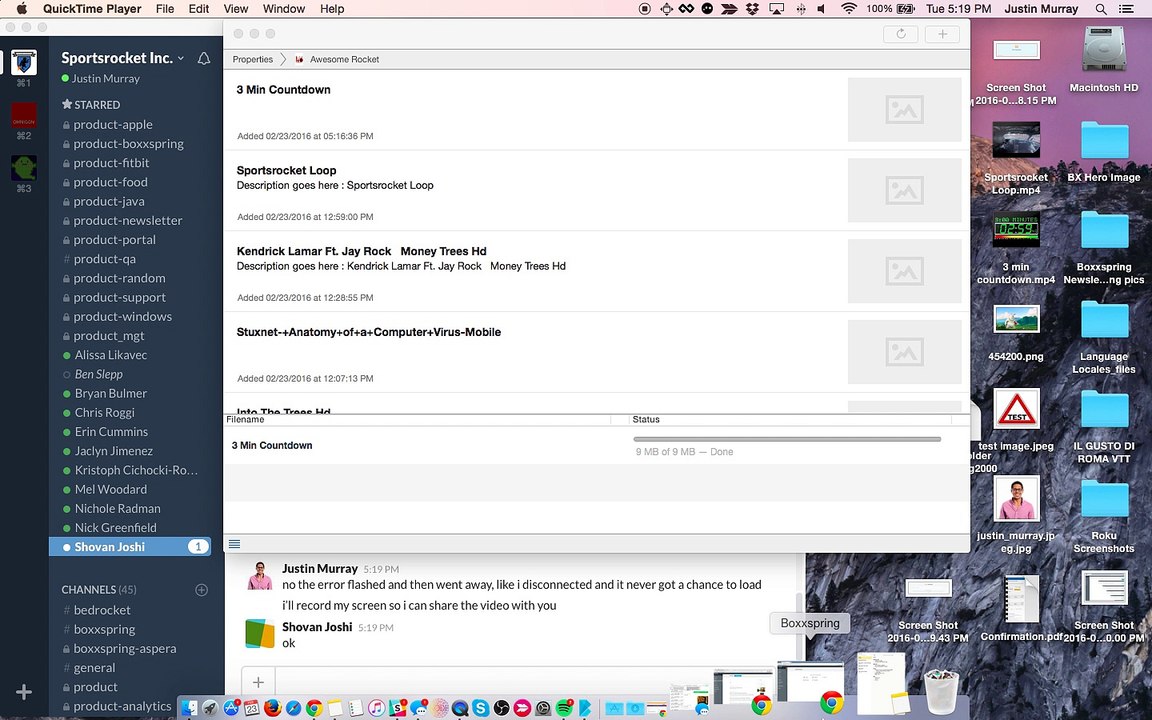Open the Channels (45) header in Slack

point(98,589)
